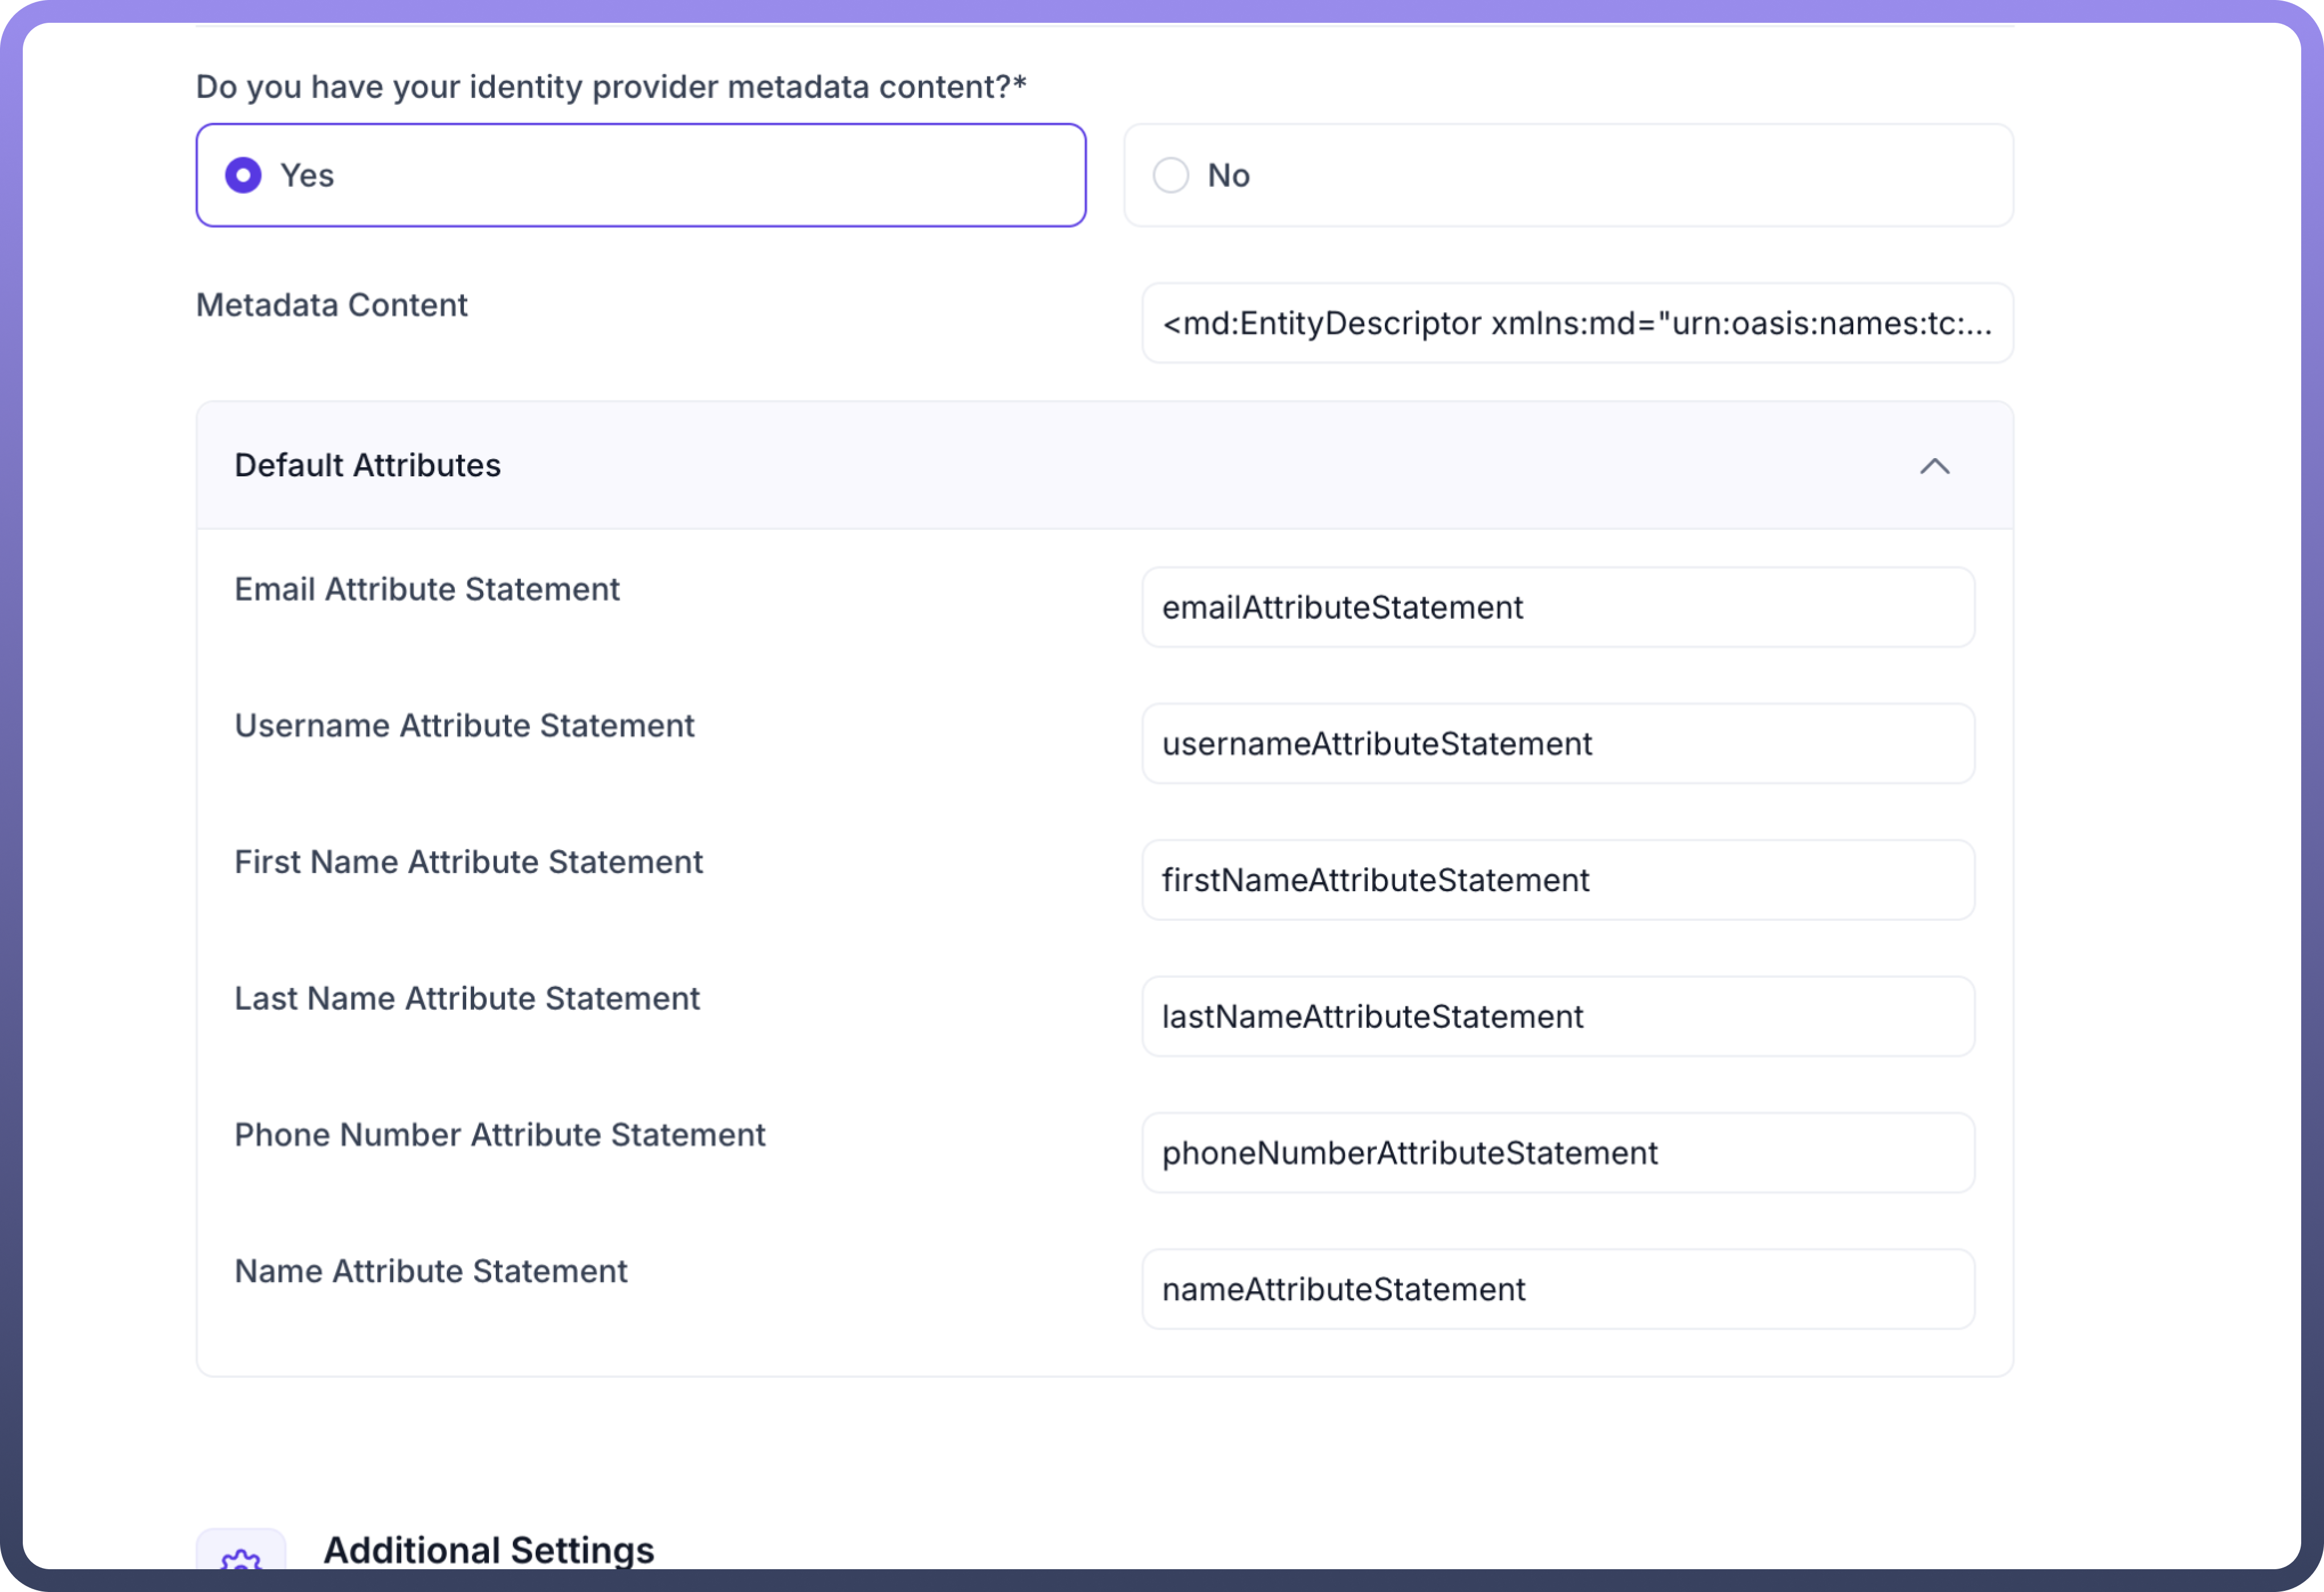Click the Email Attribute Statement label
The width and height of the screenshot is (2324, 1592).
coord(427,590)
